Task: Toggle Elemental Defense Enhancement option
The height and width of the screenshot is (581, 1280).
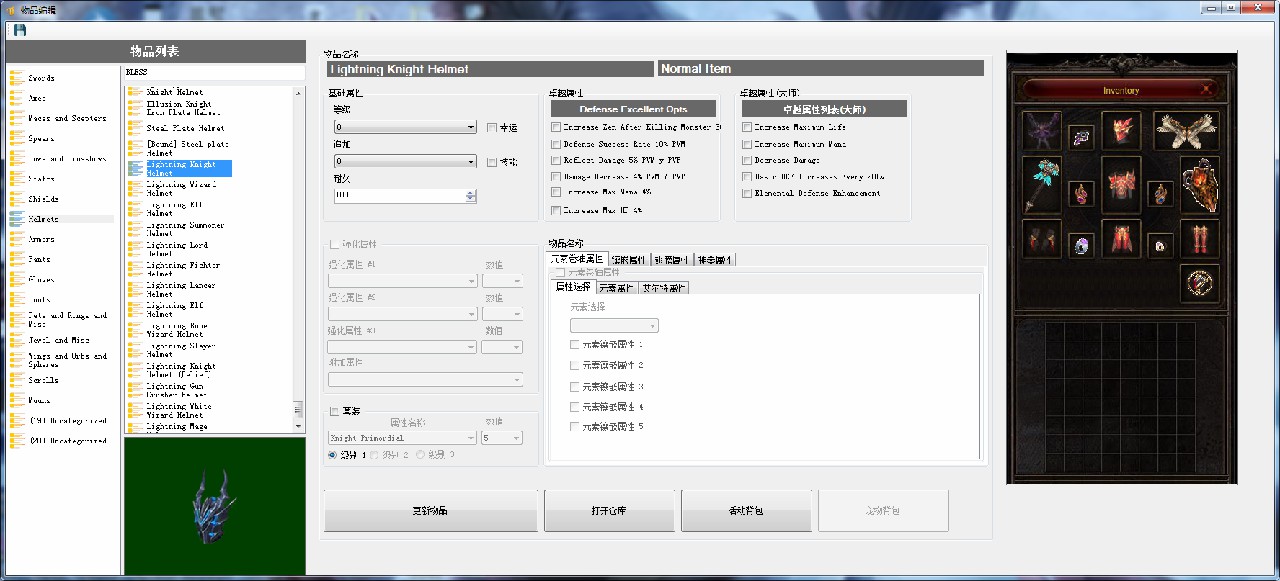Action: (747, 193)
